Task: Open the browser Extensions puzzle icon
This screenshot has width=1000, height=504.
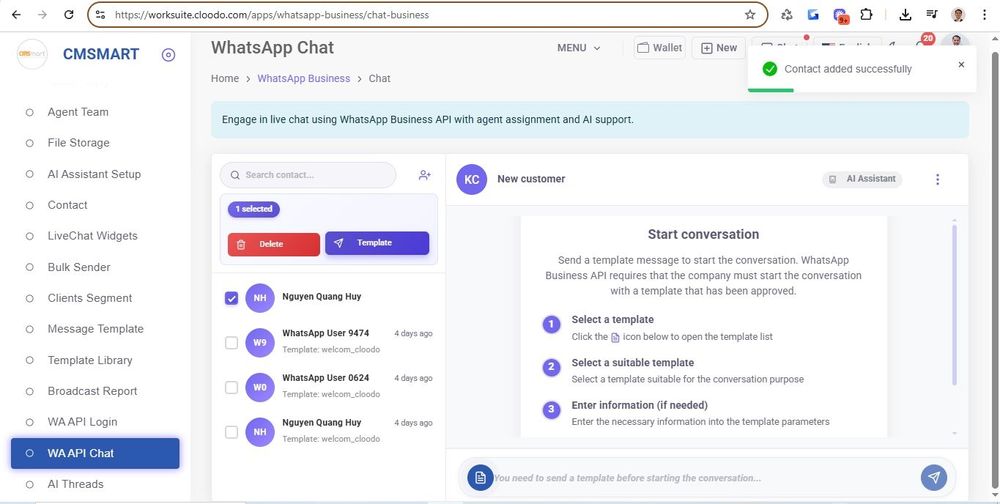Action: 866,15
